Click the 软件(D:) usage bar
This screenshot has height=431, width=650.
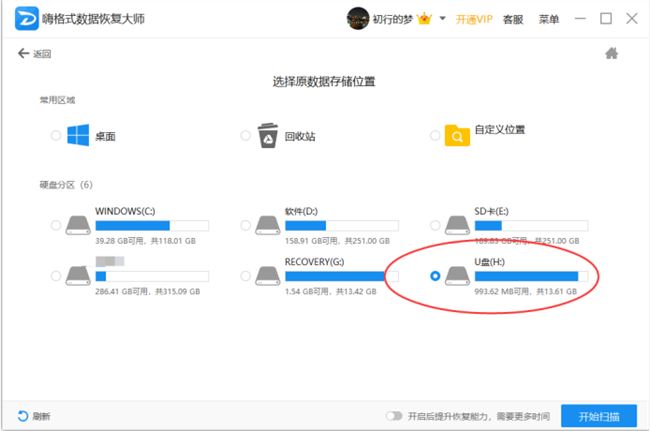coord(342,225)
